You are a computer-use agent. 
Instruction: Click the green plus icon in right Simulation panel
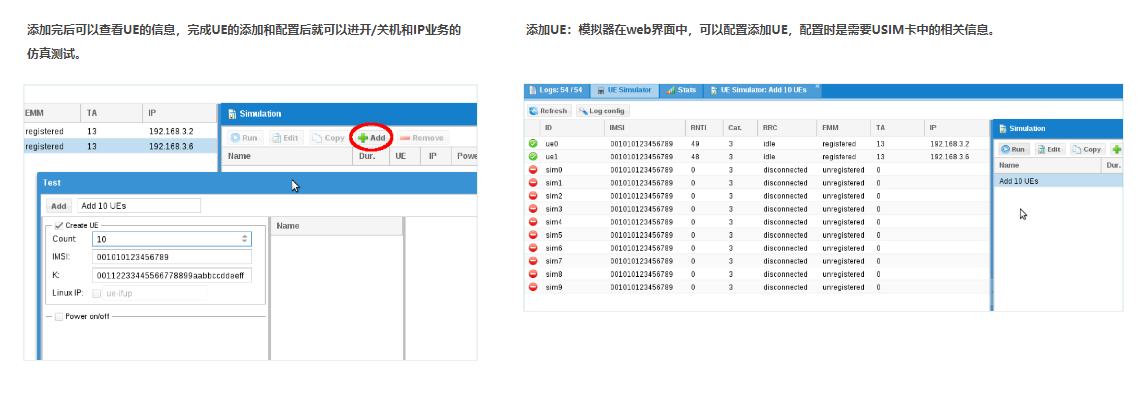(1117, 148)
